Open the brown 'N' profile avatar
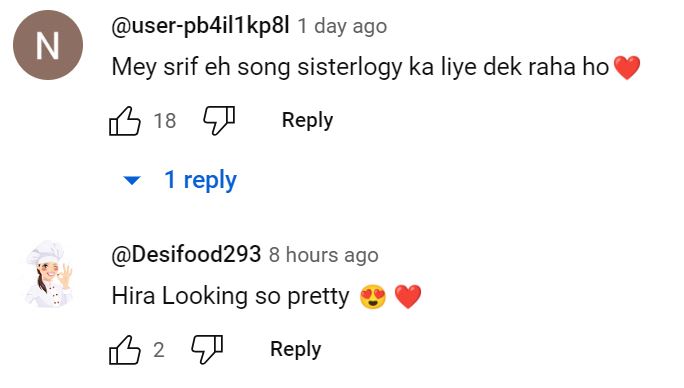Viewport: 684px width, 388px height. [48, 45]
